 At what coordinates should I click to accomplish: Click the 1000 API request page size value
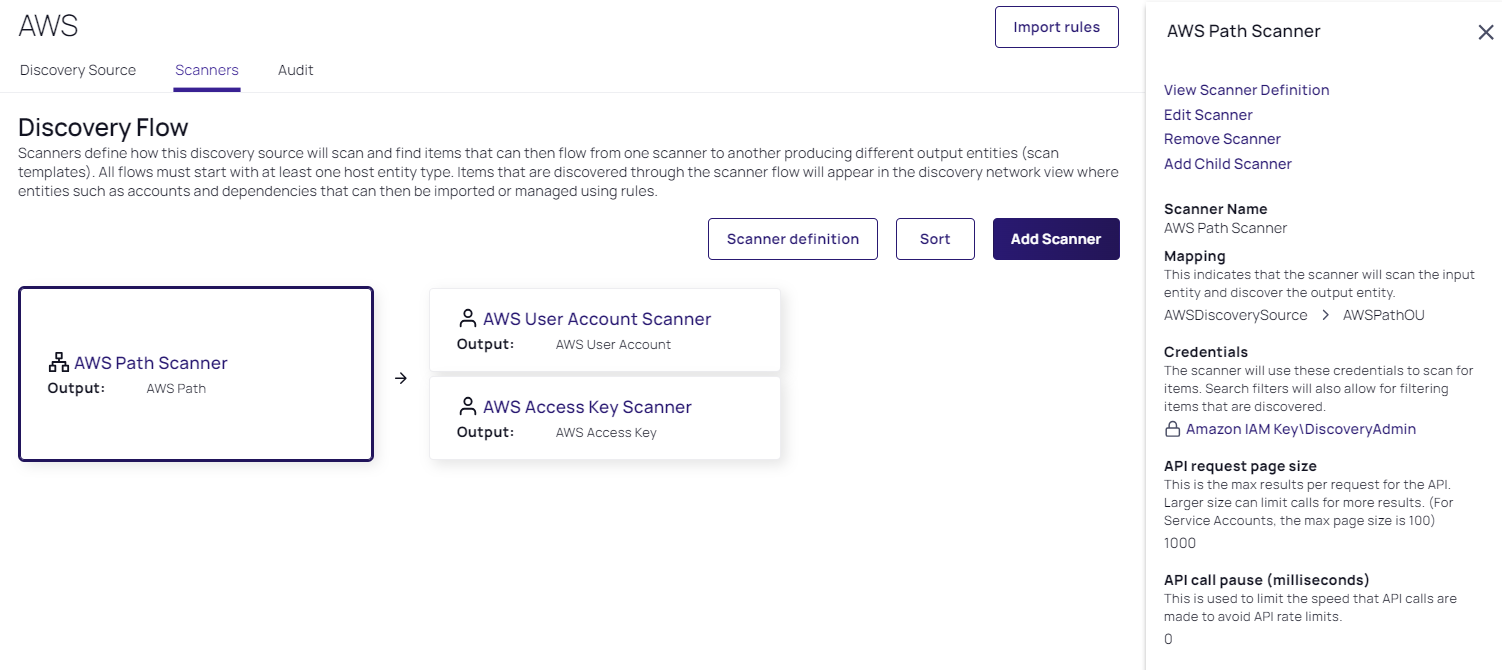(1180, 543)
